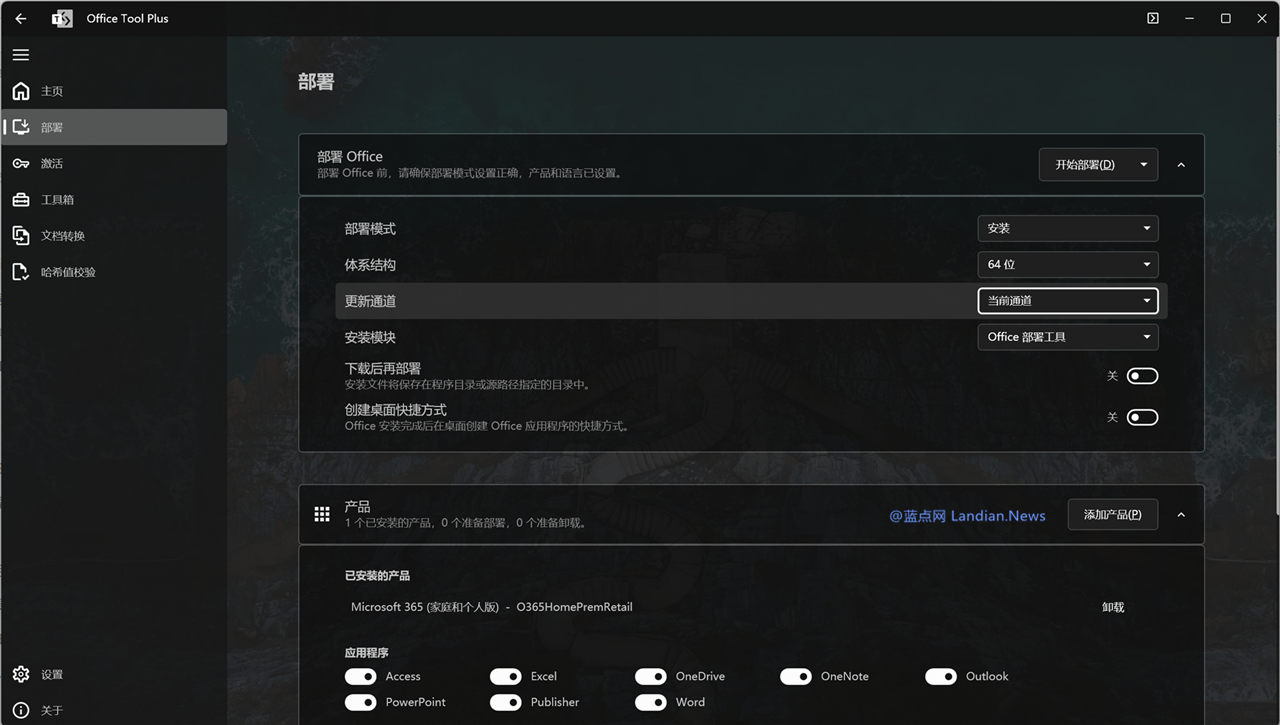This screenshot has width=1280, height=725.
Task: Open command window icon in title bar
Action: [x=1153, y=18]
